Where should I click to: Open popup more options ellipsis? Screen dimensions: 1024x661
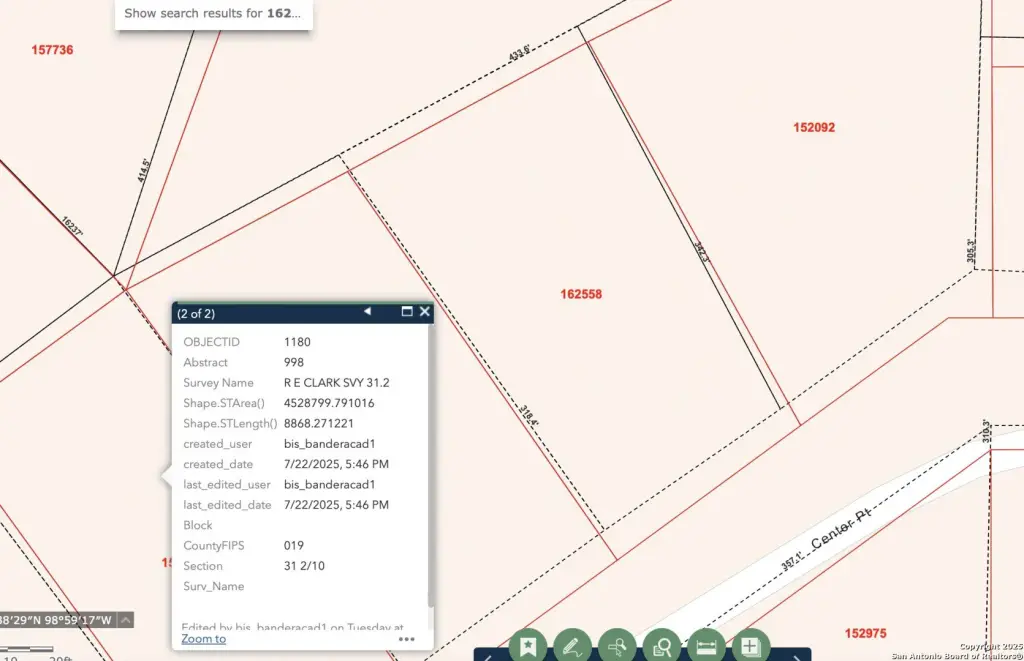(x=406, y=639)
